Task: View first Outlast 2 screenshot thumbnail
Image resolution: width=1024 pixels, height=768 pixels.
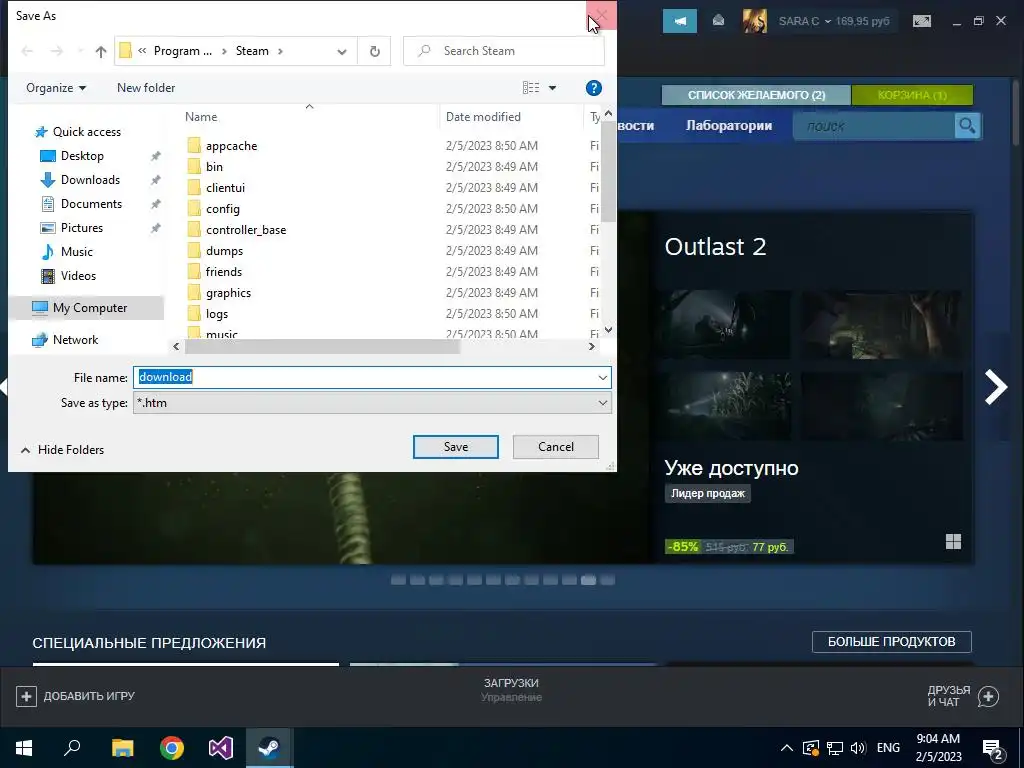Action: (728, 324)
